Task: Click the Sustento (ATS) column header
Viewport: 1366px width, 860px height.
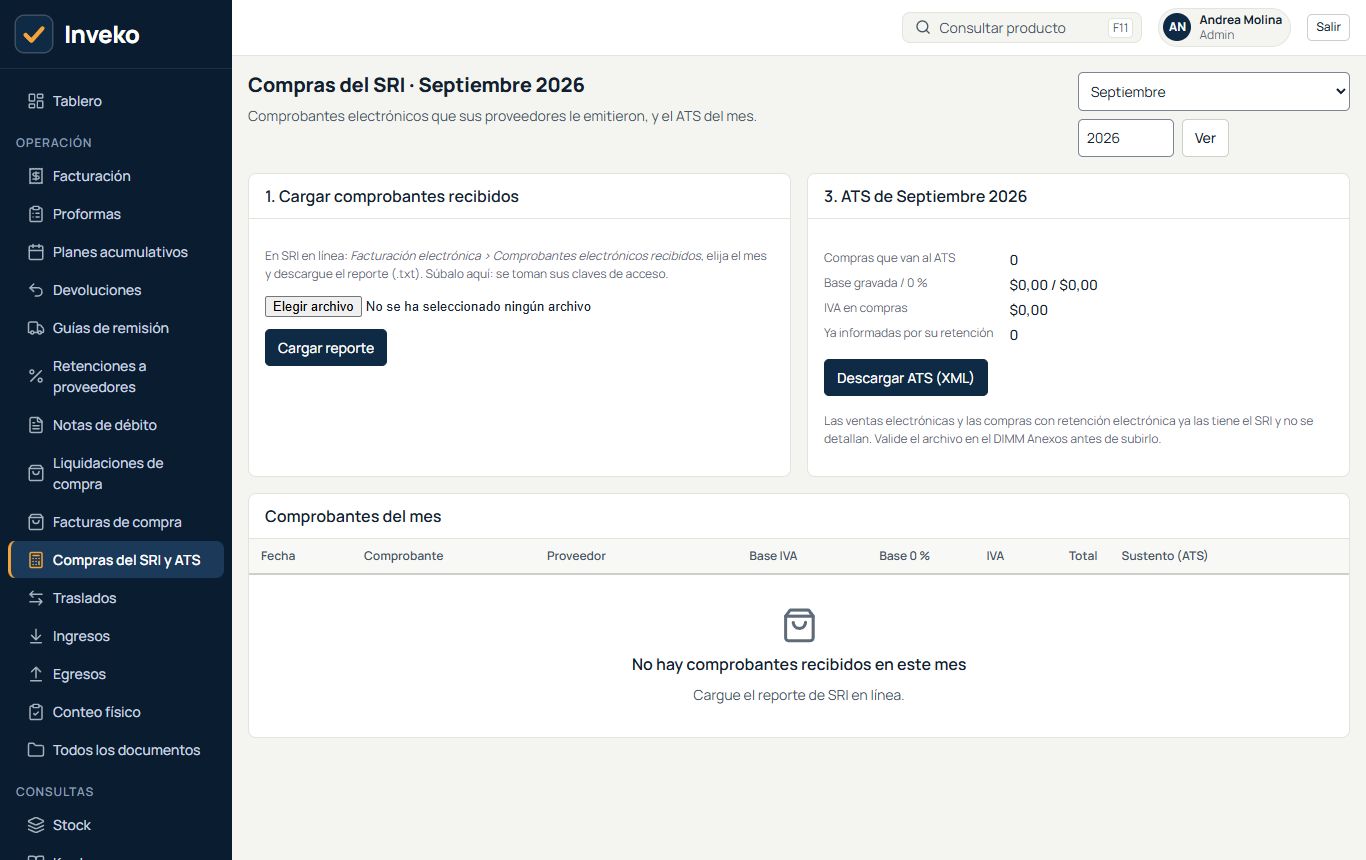Action: [x=1164, y=556]
